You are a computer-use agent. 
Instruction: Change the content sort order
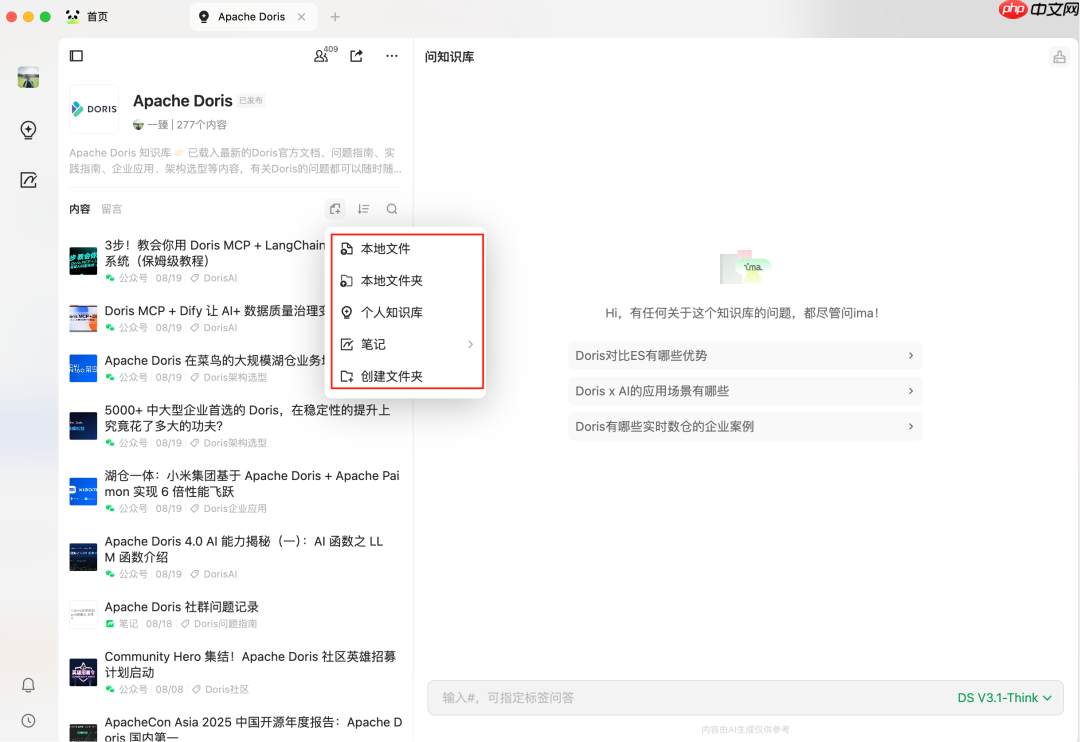(363, 209)
